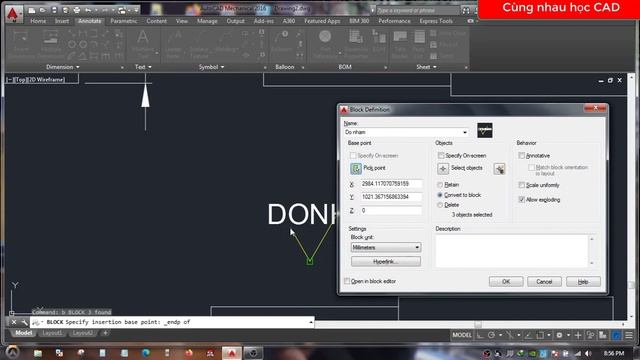
Task: Click the command line customize wrench icon
Action: pyautogui.click(x=24, y=322)
